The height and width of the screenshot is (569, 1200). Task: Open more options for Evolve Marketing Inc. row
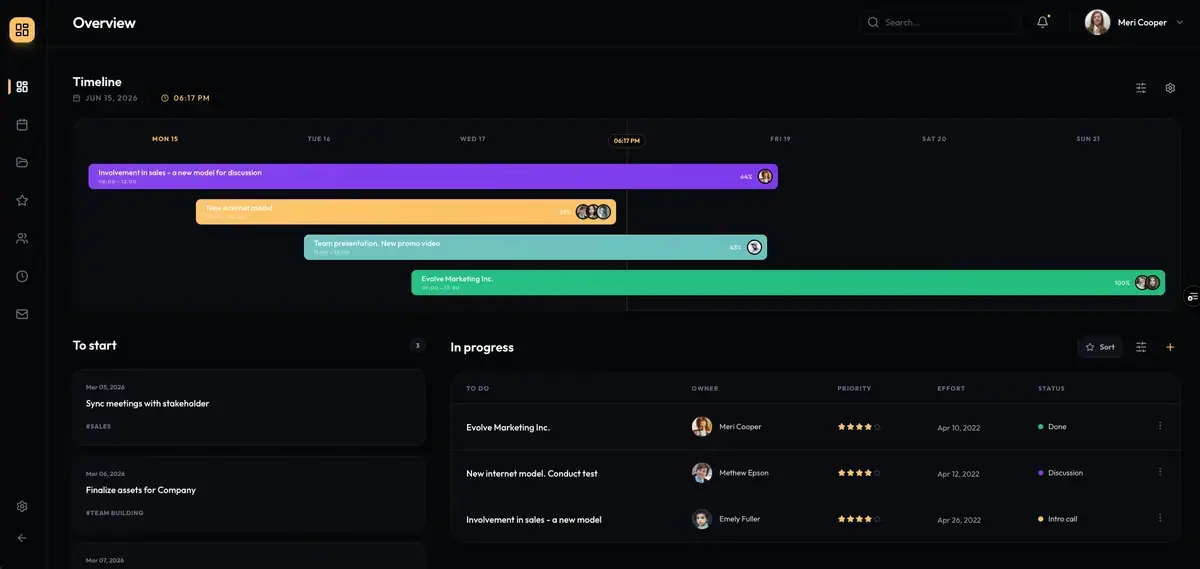(1160, 426)
